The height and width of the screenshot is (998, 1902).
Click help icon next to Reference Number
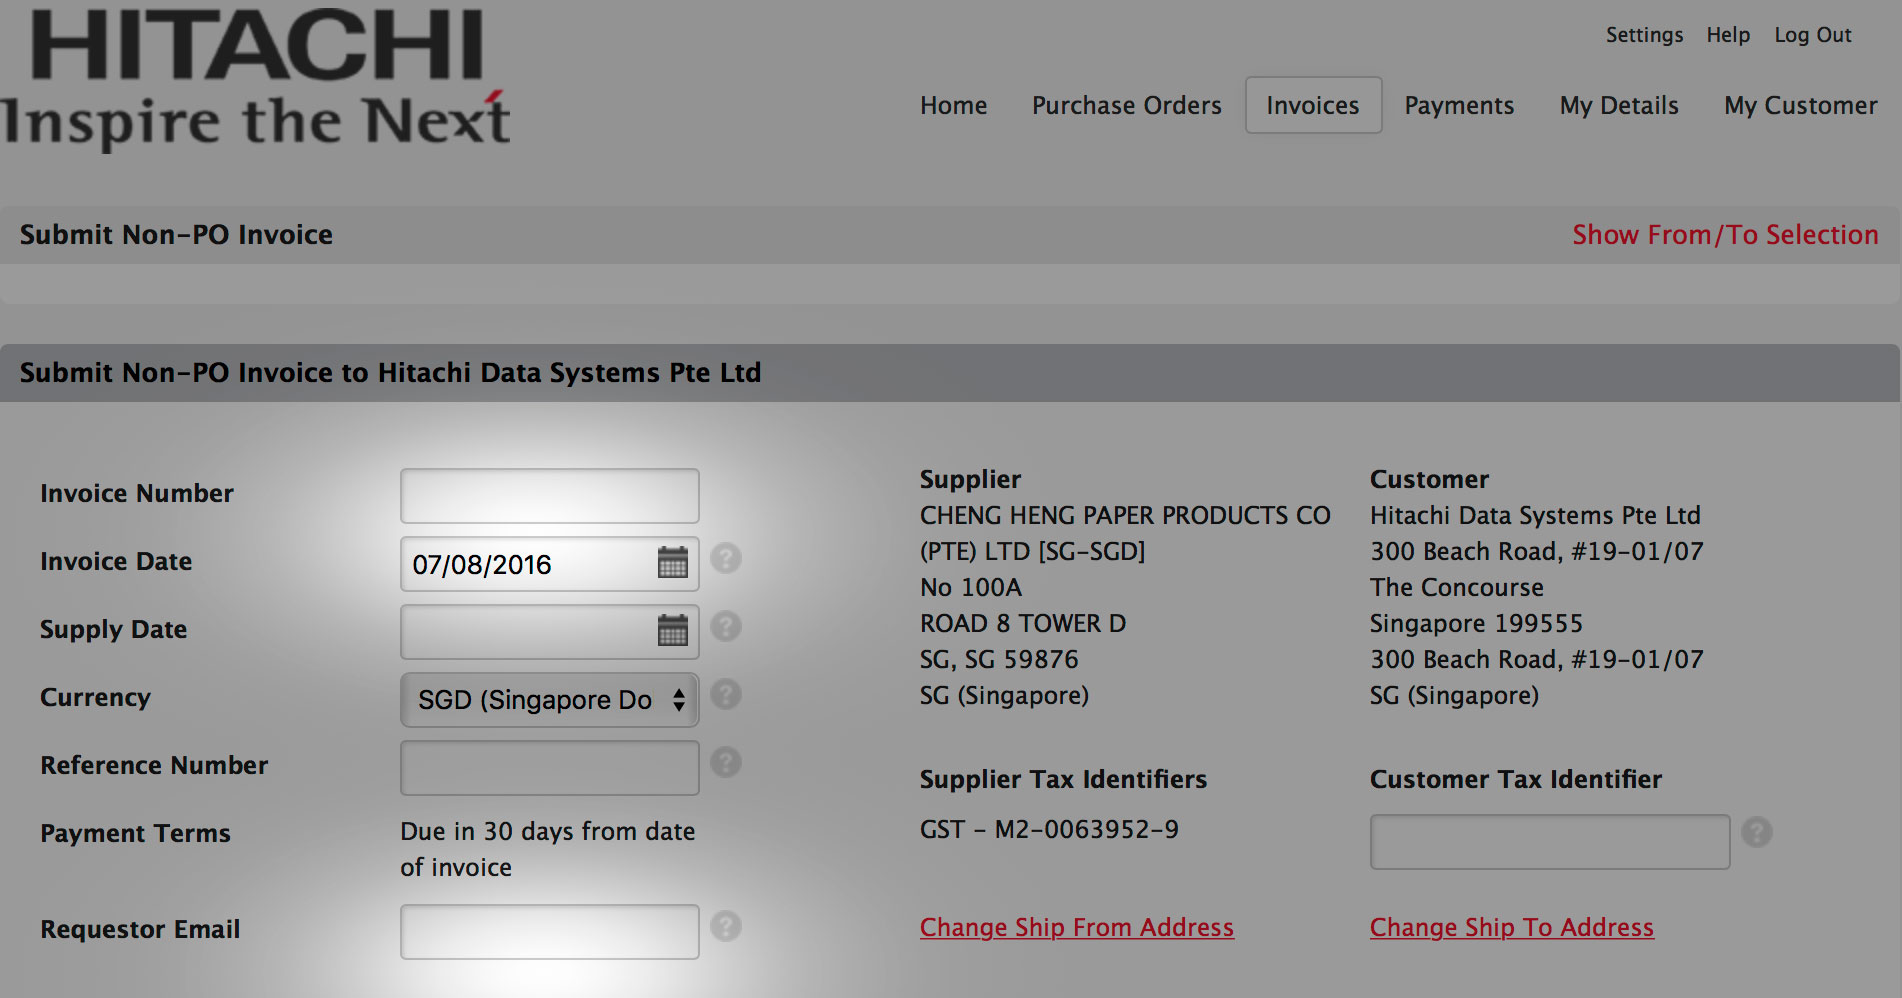pyautogui.click(x=726, y=762)
